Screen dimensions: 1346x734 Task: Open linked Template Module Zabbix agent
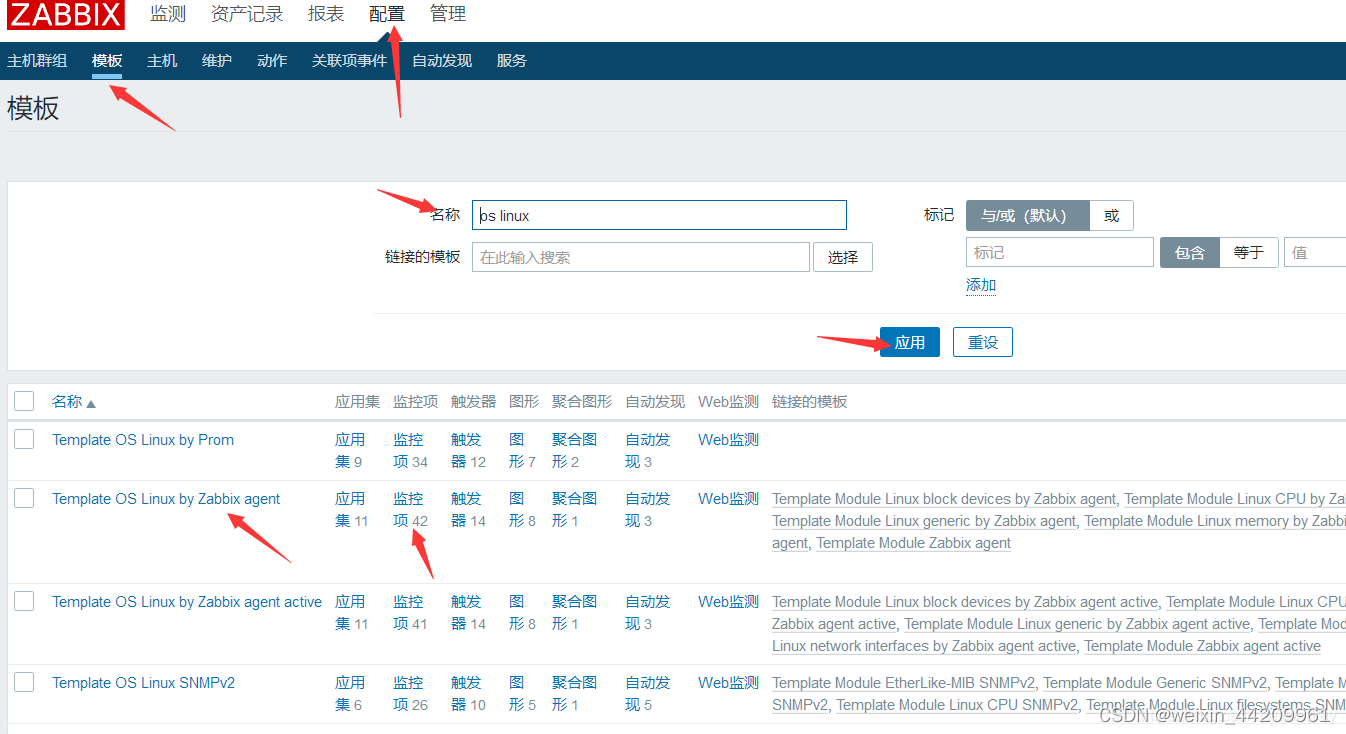(x=913, y=543)
